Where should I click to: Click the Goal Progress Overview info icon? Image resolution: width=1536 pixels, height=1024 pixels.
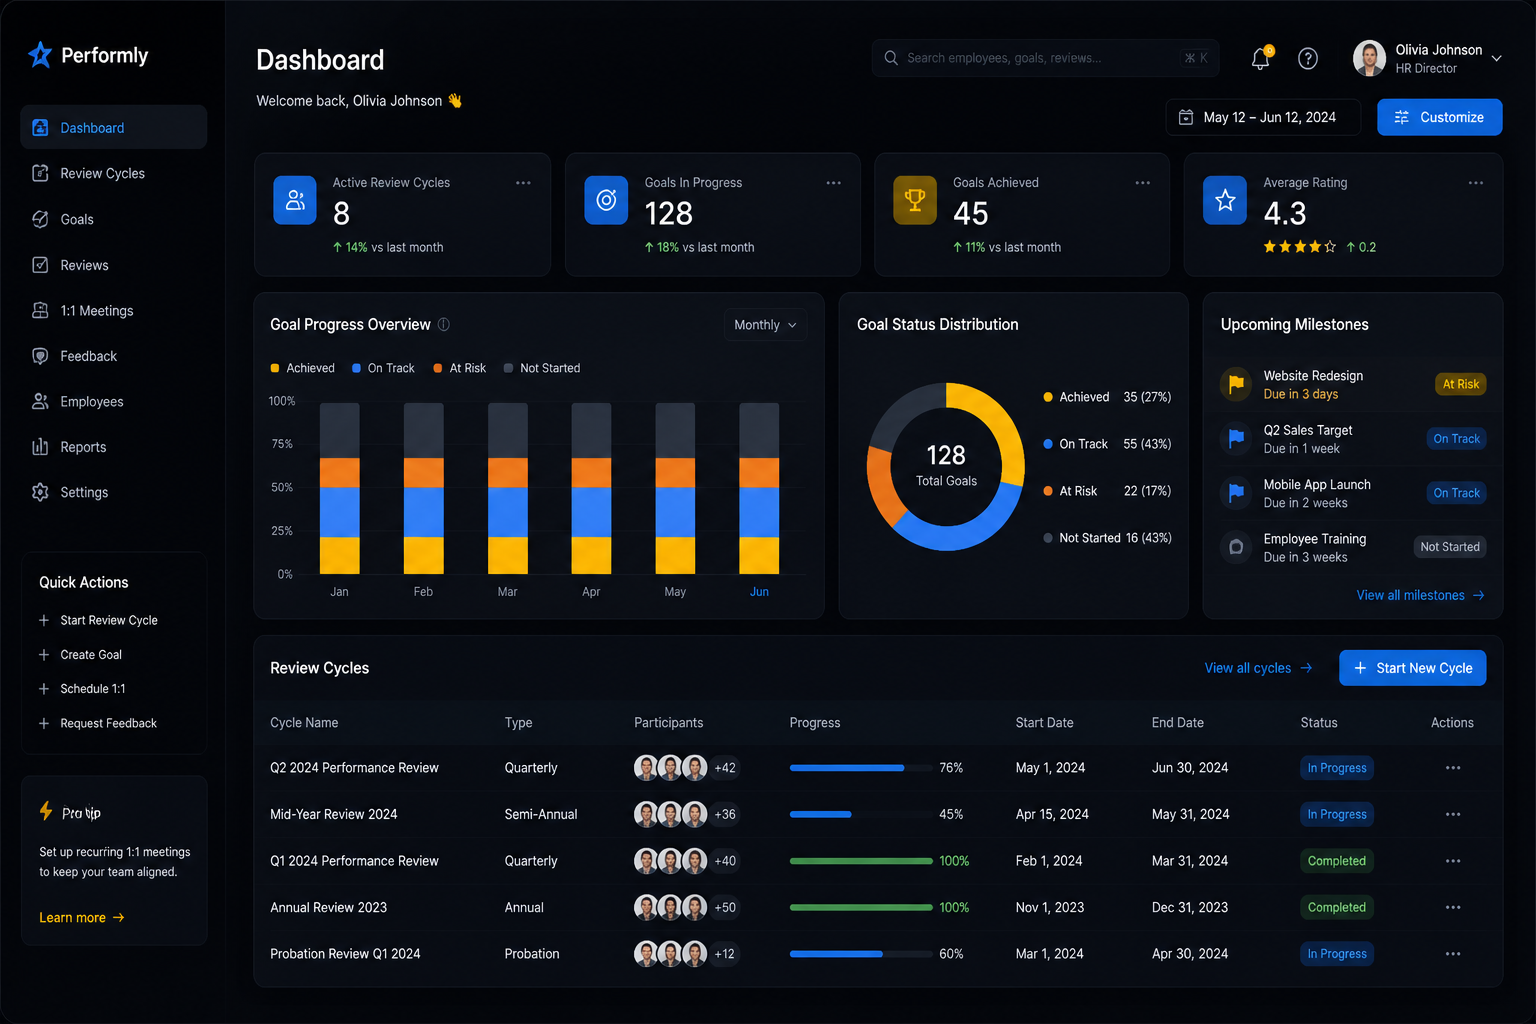click(x=444, y=325)
